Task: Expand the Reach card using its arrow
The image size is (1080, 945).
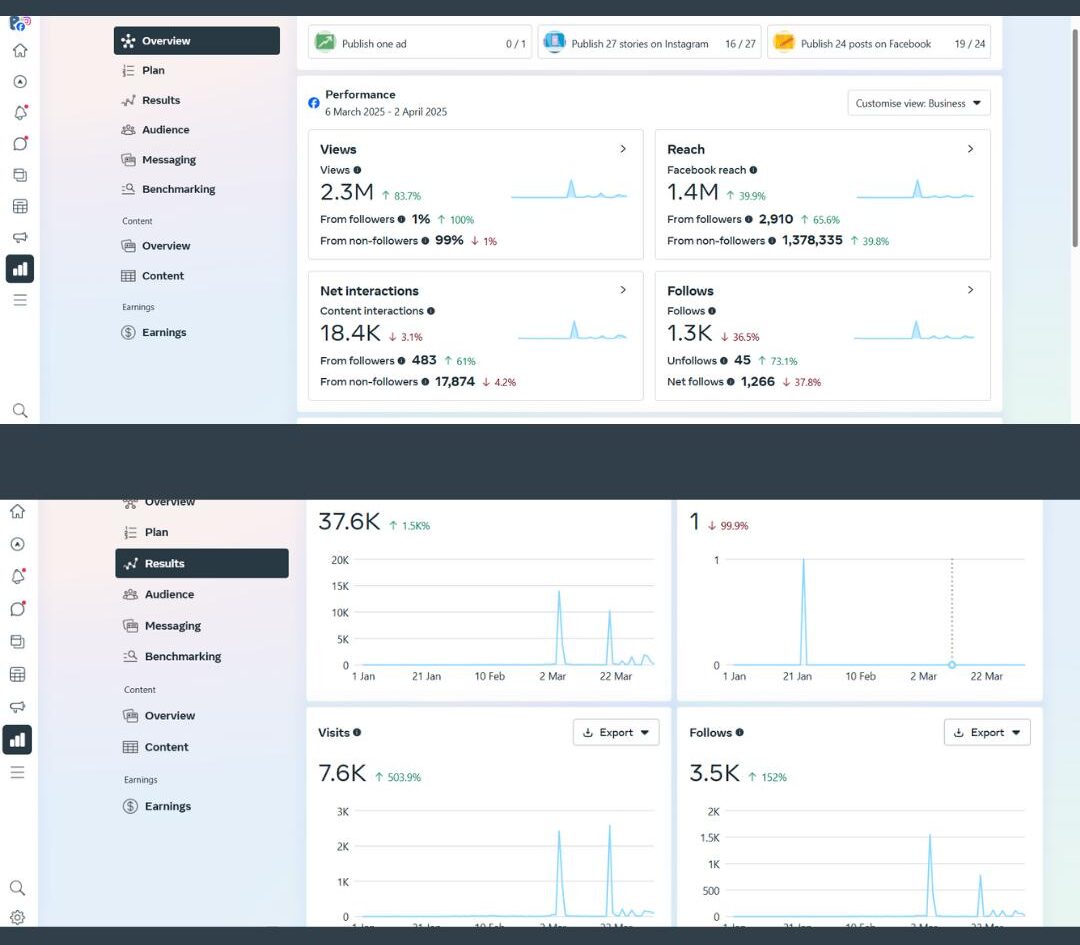Action: click(x=970, y=149)
